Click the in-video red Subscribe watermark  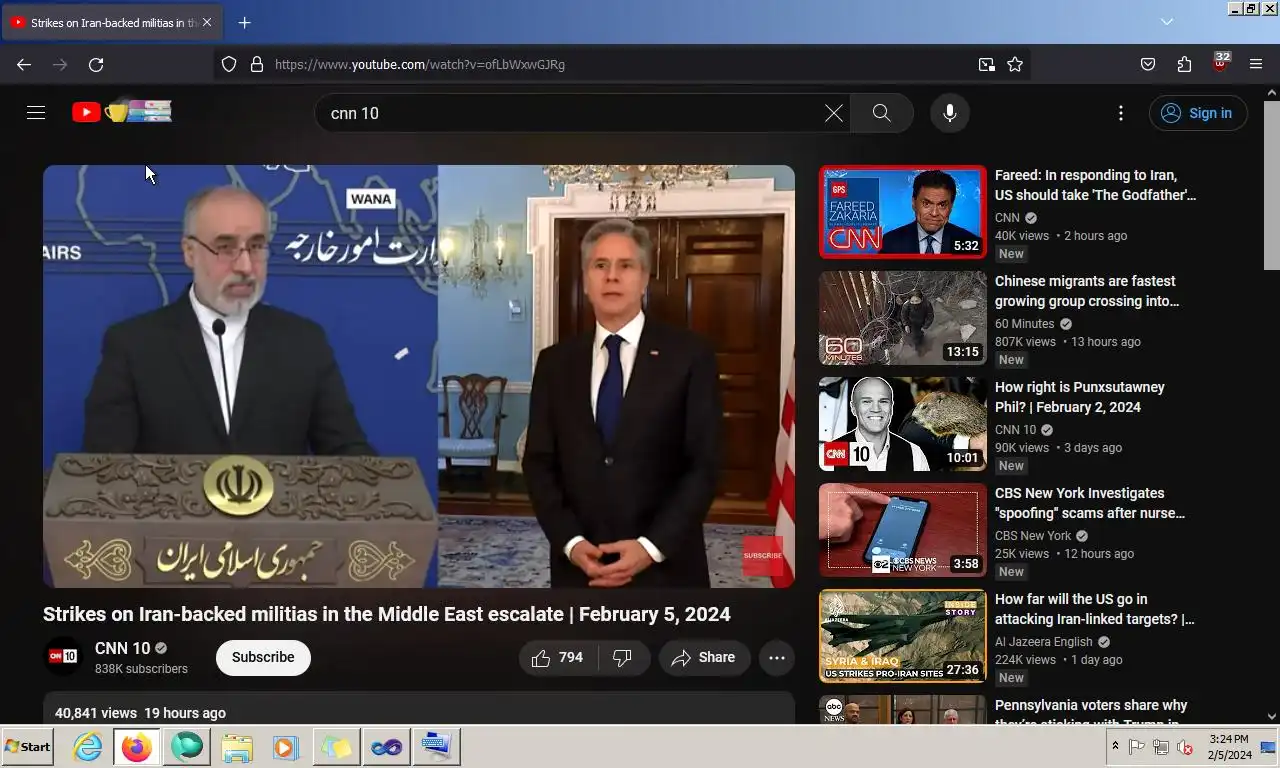763,555
